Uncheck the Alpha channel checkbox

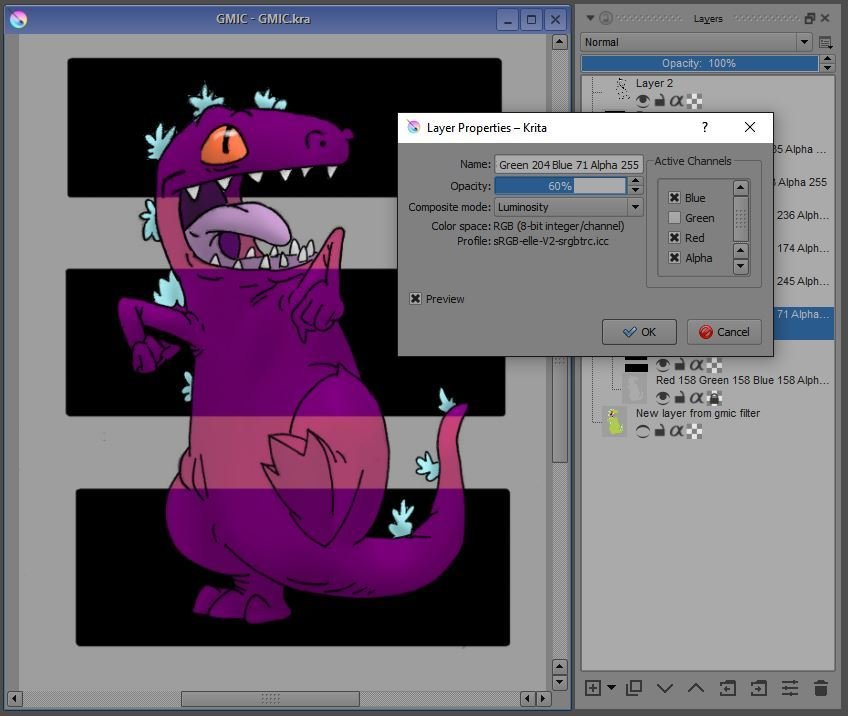pyautogui.click(x=674, y=257)
